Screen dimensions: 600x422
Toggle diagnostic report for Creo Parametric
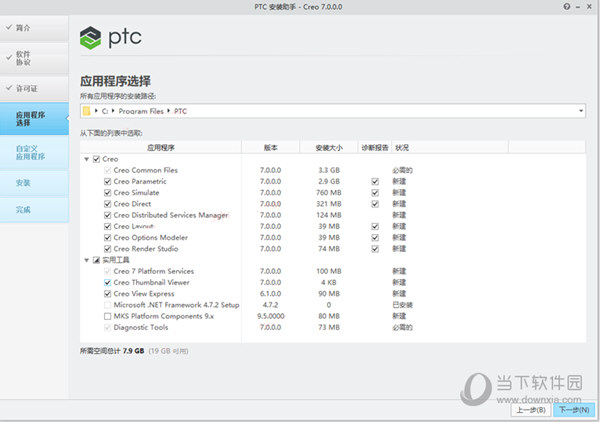click(375, 181)
